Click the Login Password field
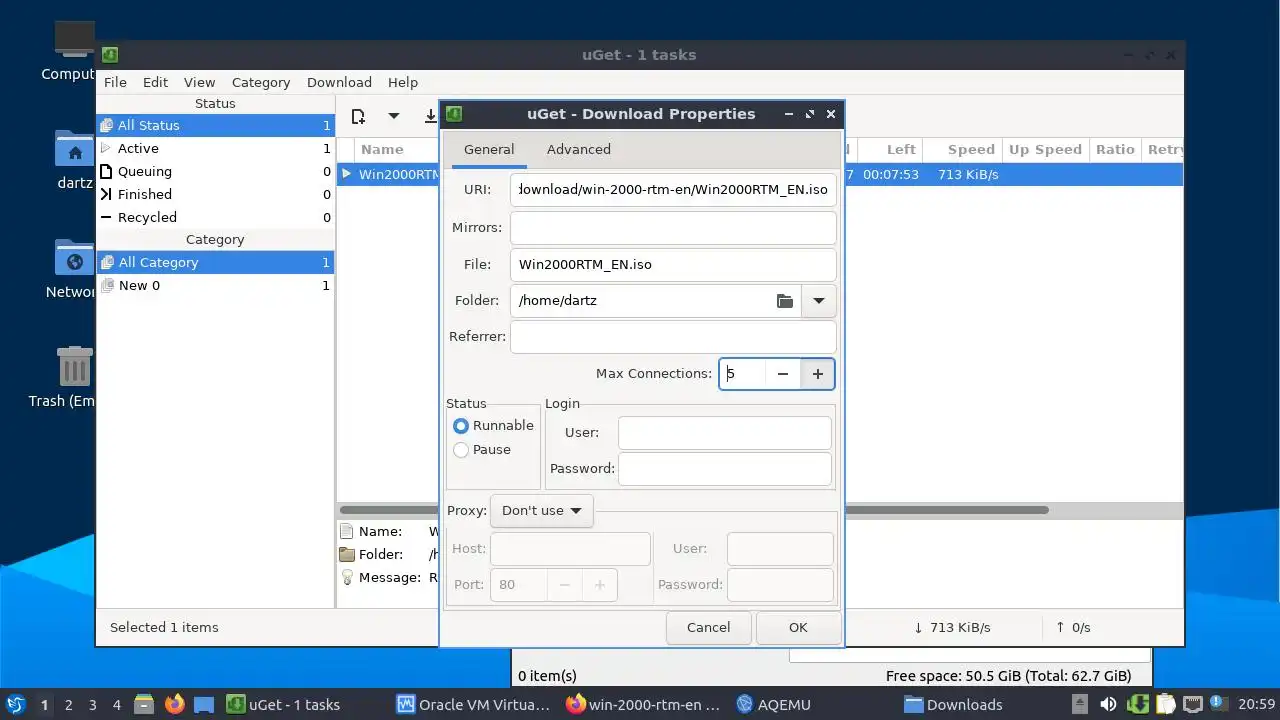 click(x=725, y=469)
